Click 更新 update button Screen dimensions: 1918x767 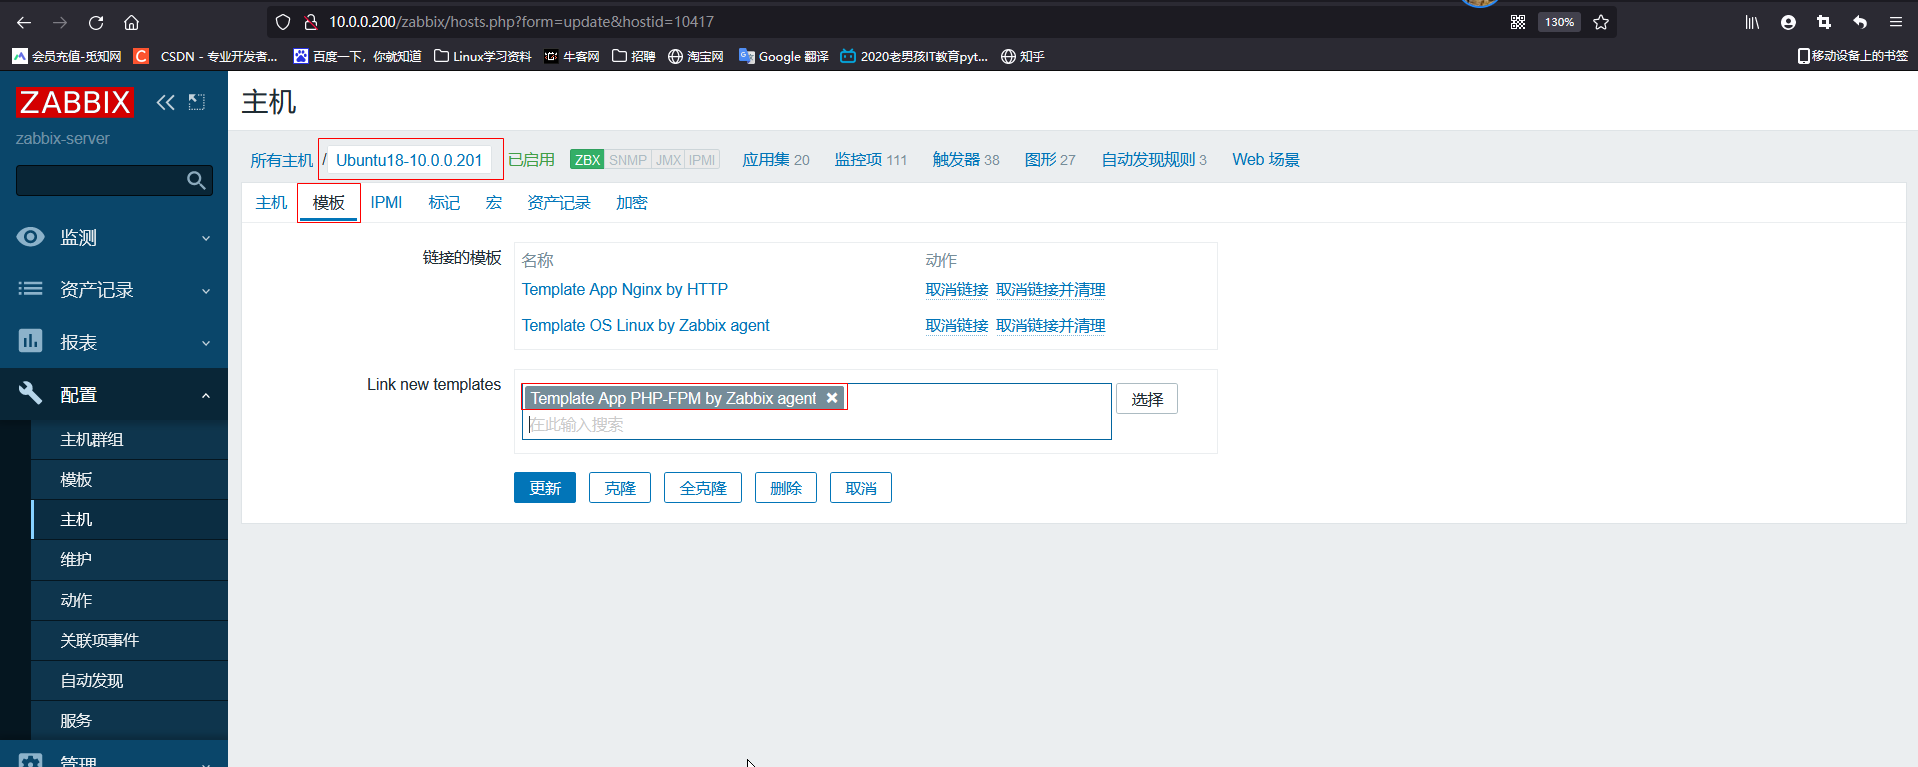pyautogui.click(x=545, y=488)
